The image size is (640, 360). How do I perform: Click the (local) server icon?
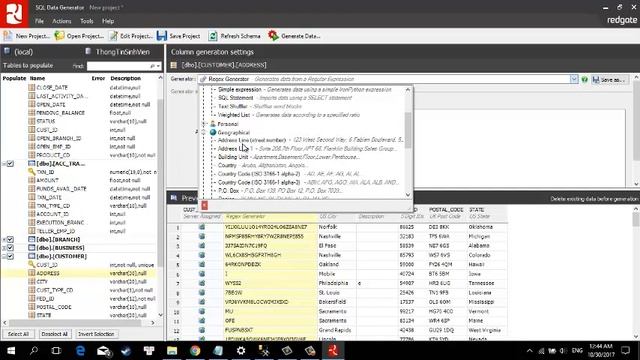[7, 51]
